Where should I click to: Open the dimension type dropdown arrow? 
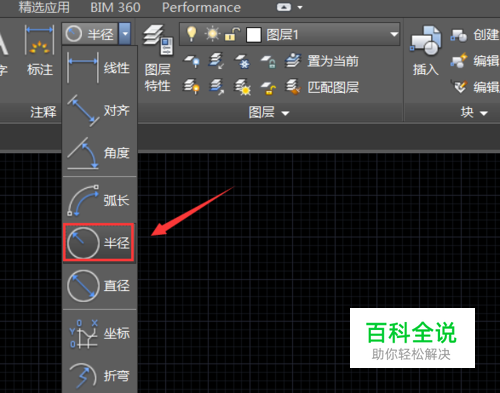(125, 34)
